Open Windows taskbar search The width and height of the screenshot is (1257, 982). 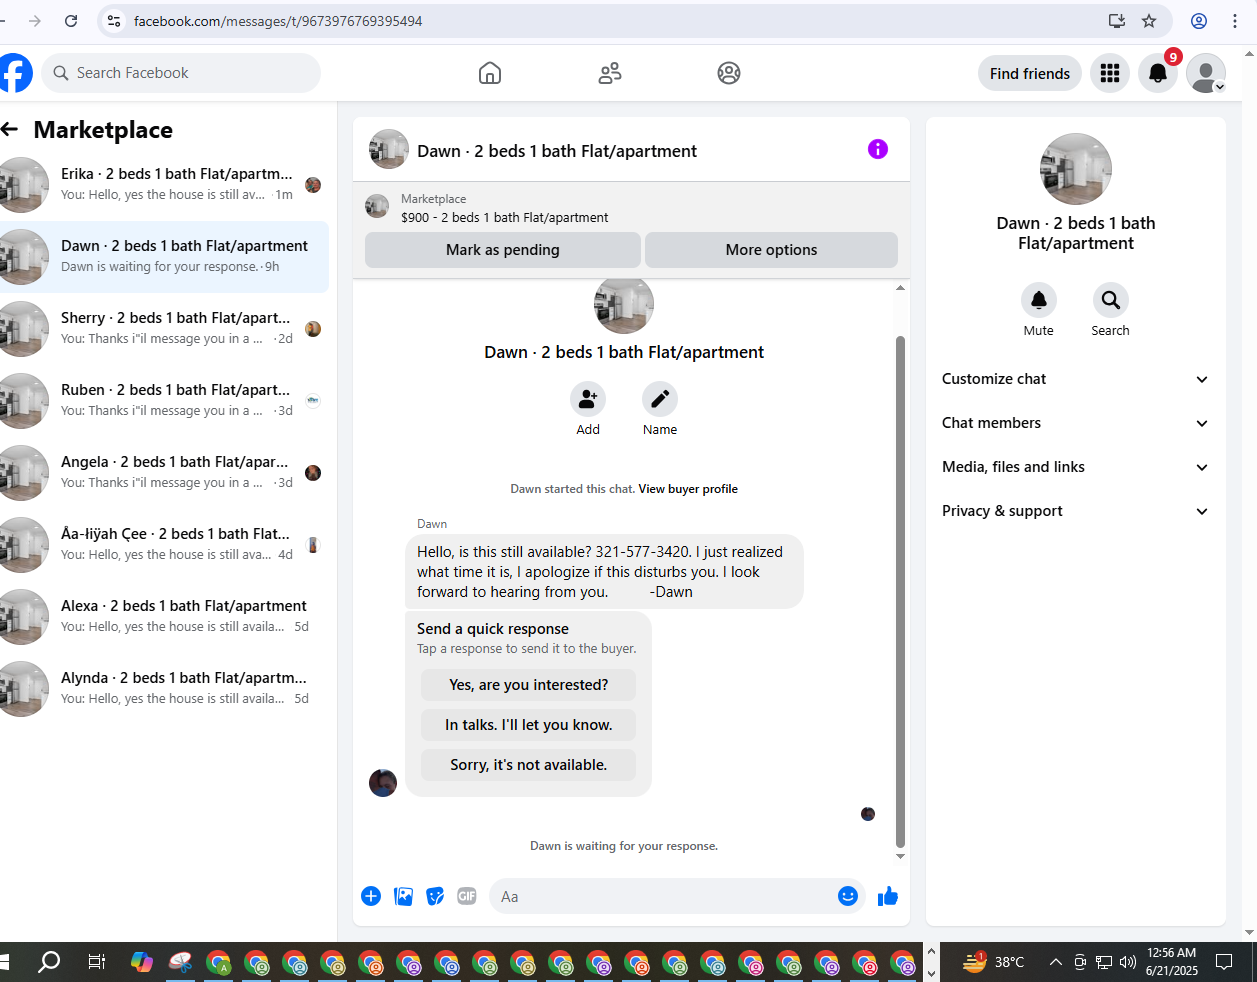coord(49,962)
